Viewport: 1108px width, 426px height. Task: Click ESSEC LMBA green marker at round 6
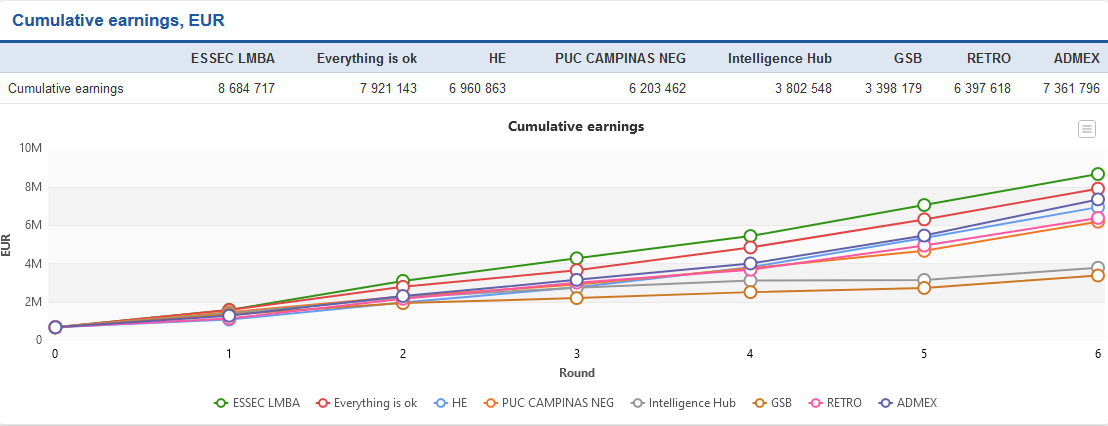click(x=1097, y=174)
